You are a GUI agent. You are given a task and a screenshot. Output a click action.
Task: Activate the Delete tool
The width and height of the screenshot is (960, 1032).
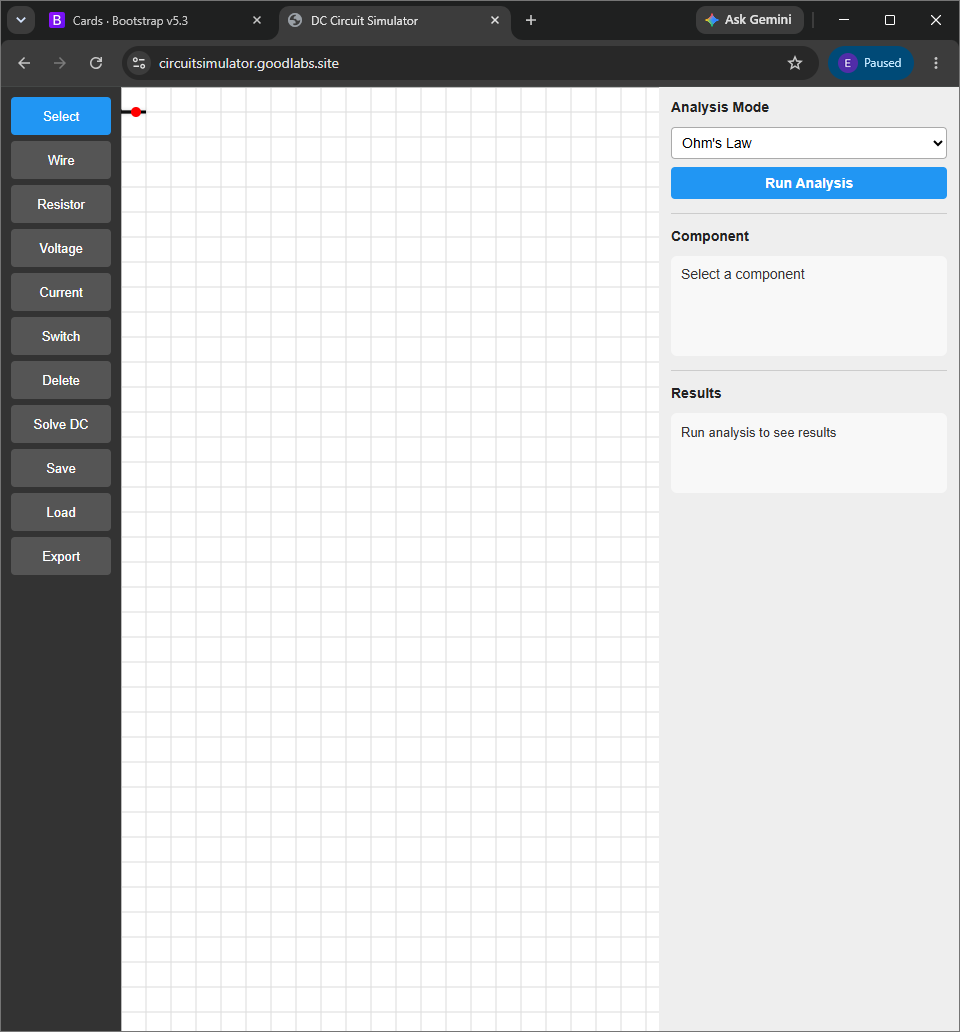coord(61,380)
